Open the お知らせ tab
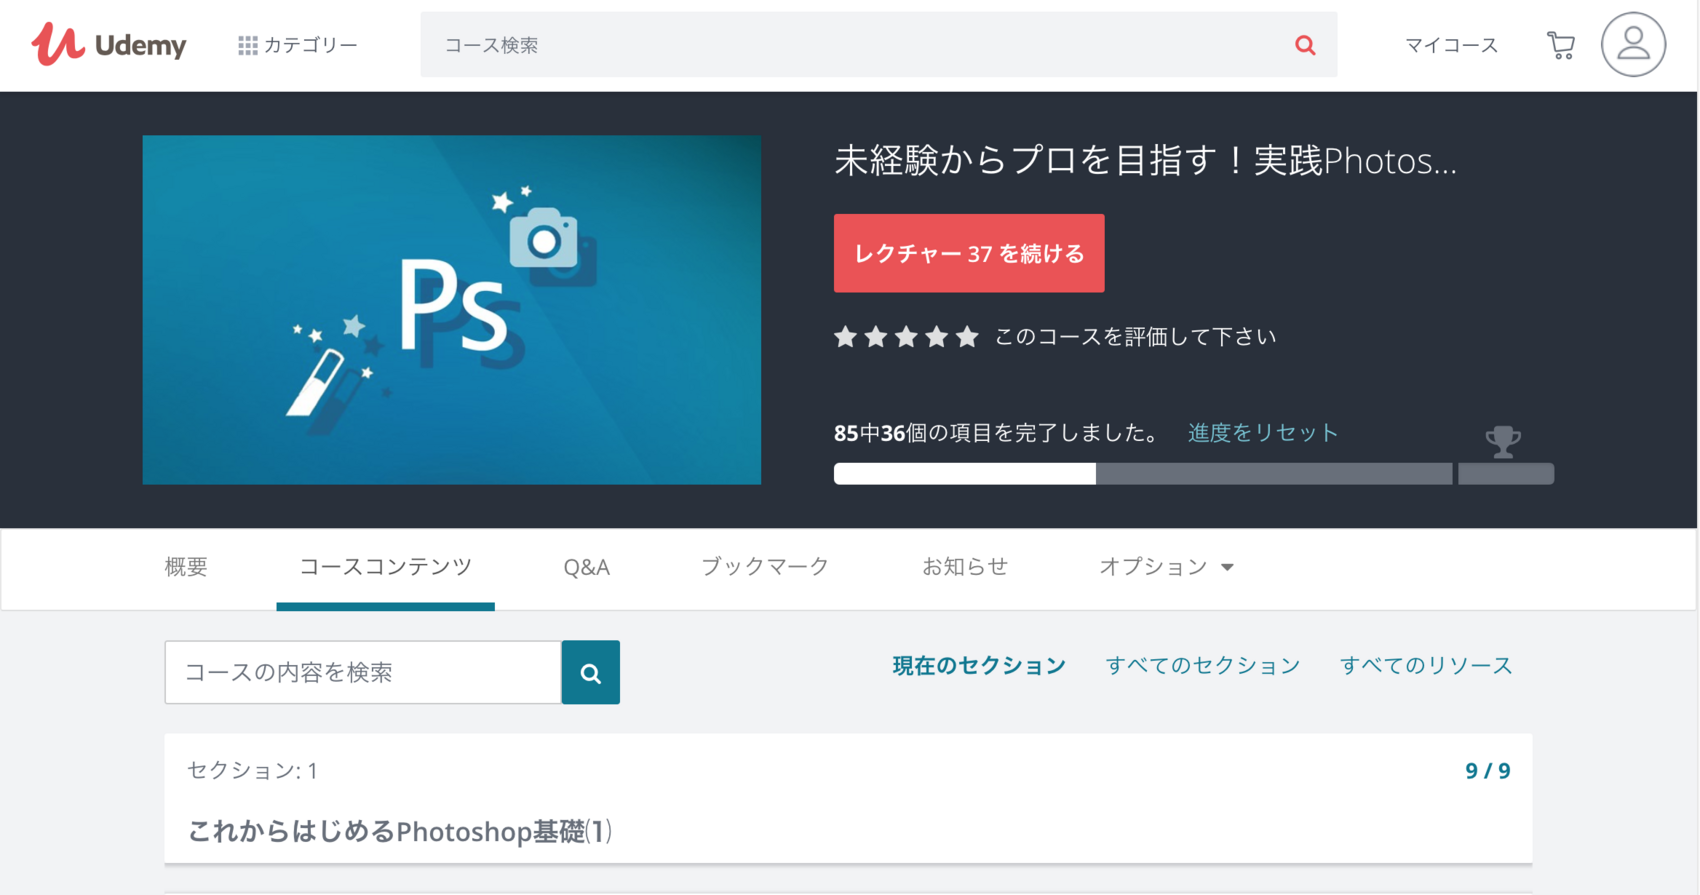 pos(965,567)
